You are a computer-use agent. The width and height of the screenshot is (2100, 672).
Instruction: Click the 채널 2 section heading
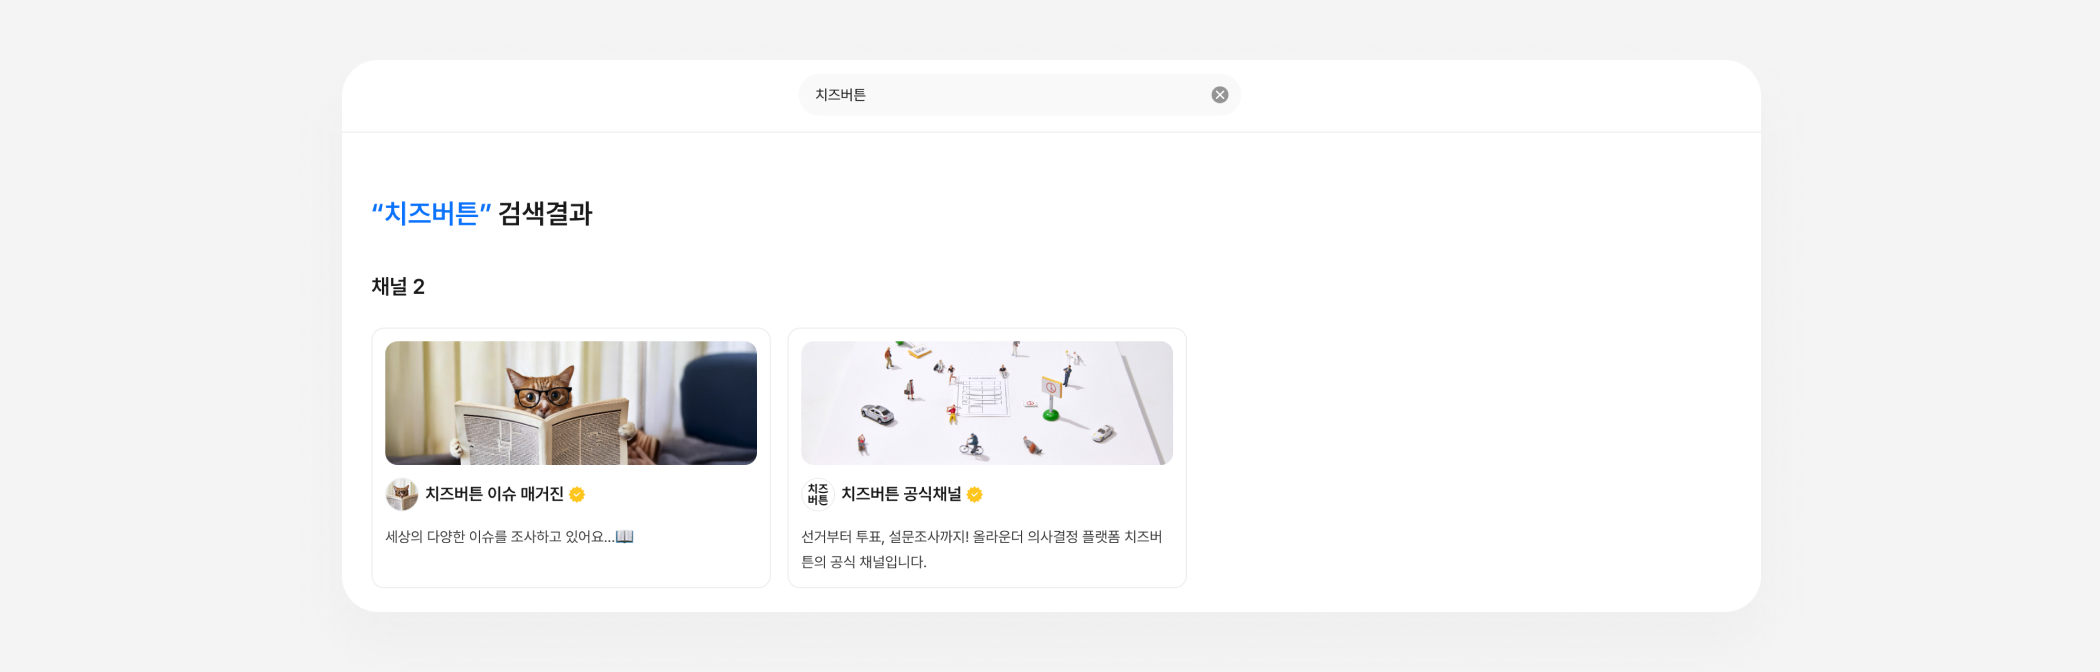point(398,287)
